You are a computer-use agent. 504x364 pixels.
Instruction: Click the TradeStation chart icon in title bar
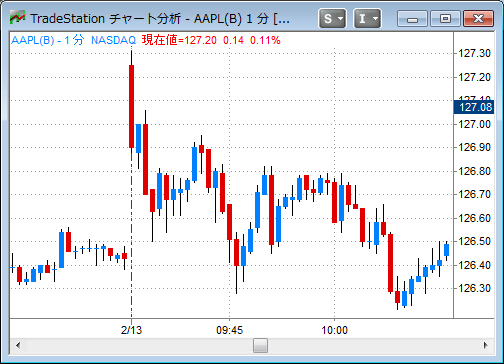[17, 17]
